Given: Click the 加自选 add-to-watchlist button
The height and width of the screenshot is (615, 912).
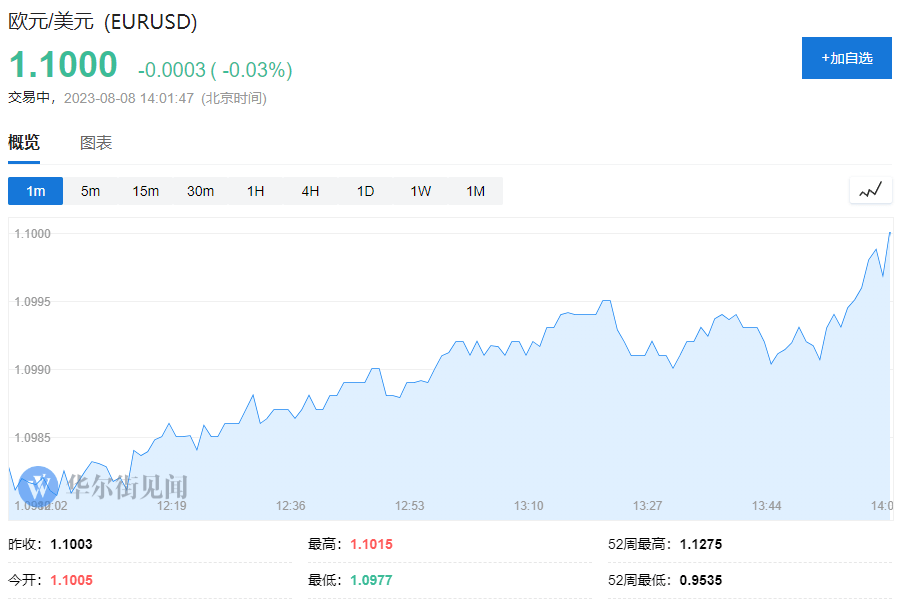Looking at the screenshot, I should [846, 58].
